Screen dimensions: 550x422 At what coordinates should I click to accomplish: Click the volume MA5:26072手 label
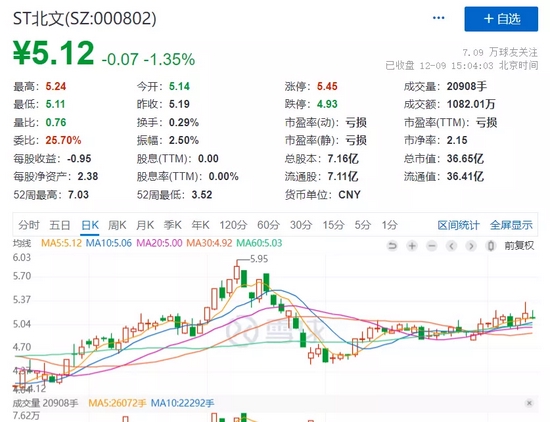pos(117,403)
